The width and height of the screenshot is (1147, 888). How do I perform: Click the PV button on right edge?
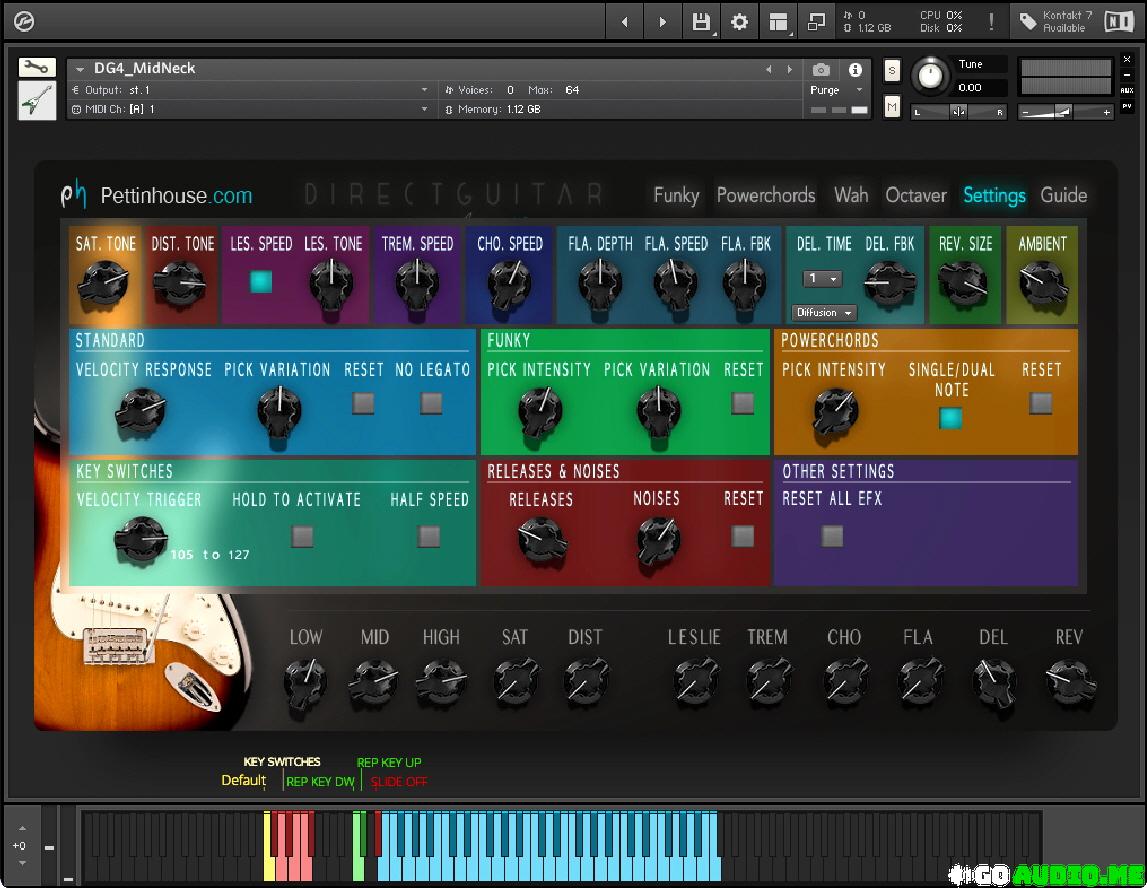[1127, 107]
